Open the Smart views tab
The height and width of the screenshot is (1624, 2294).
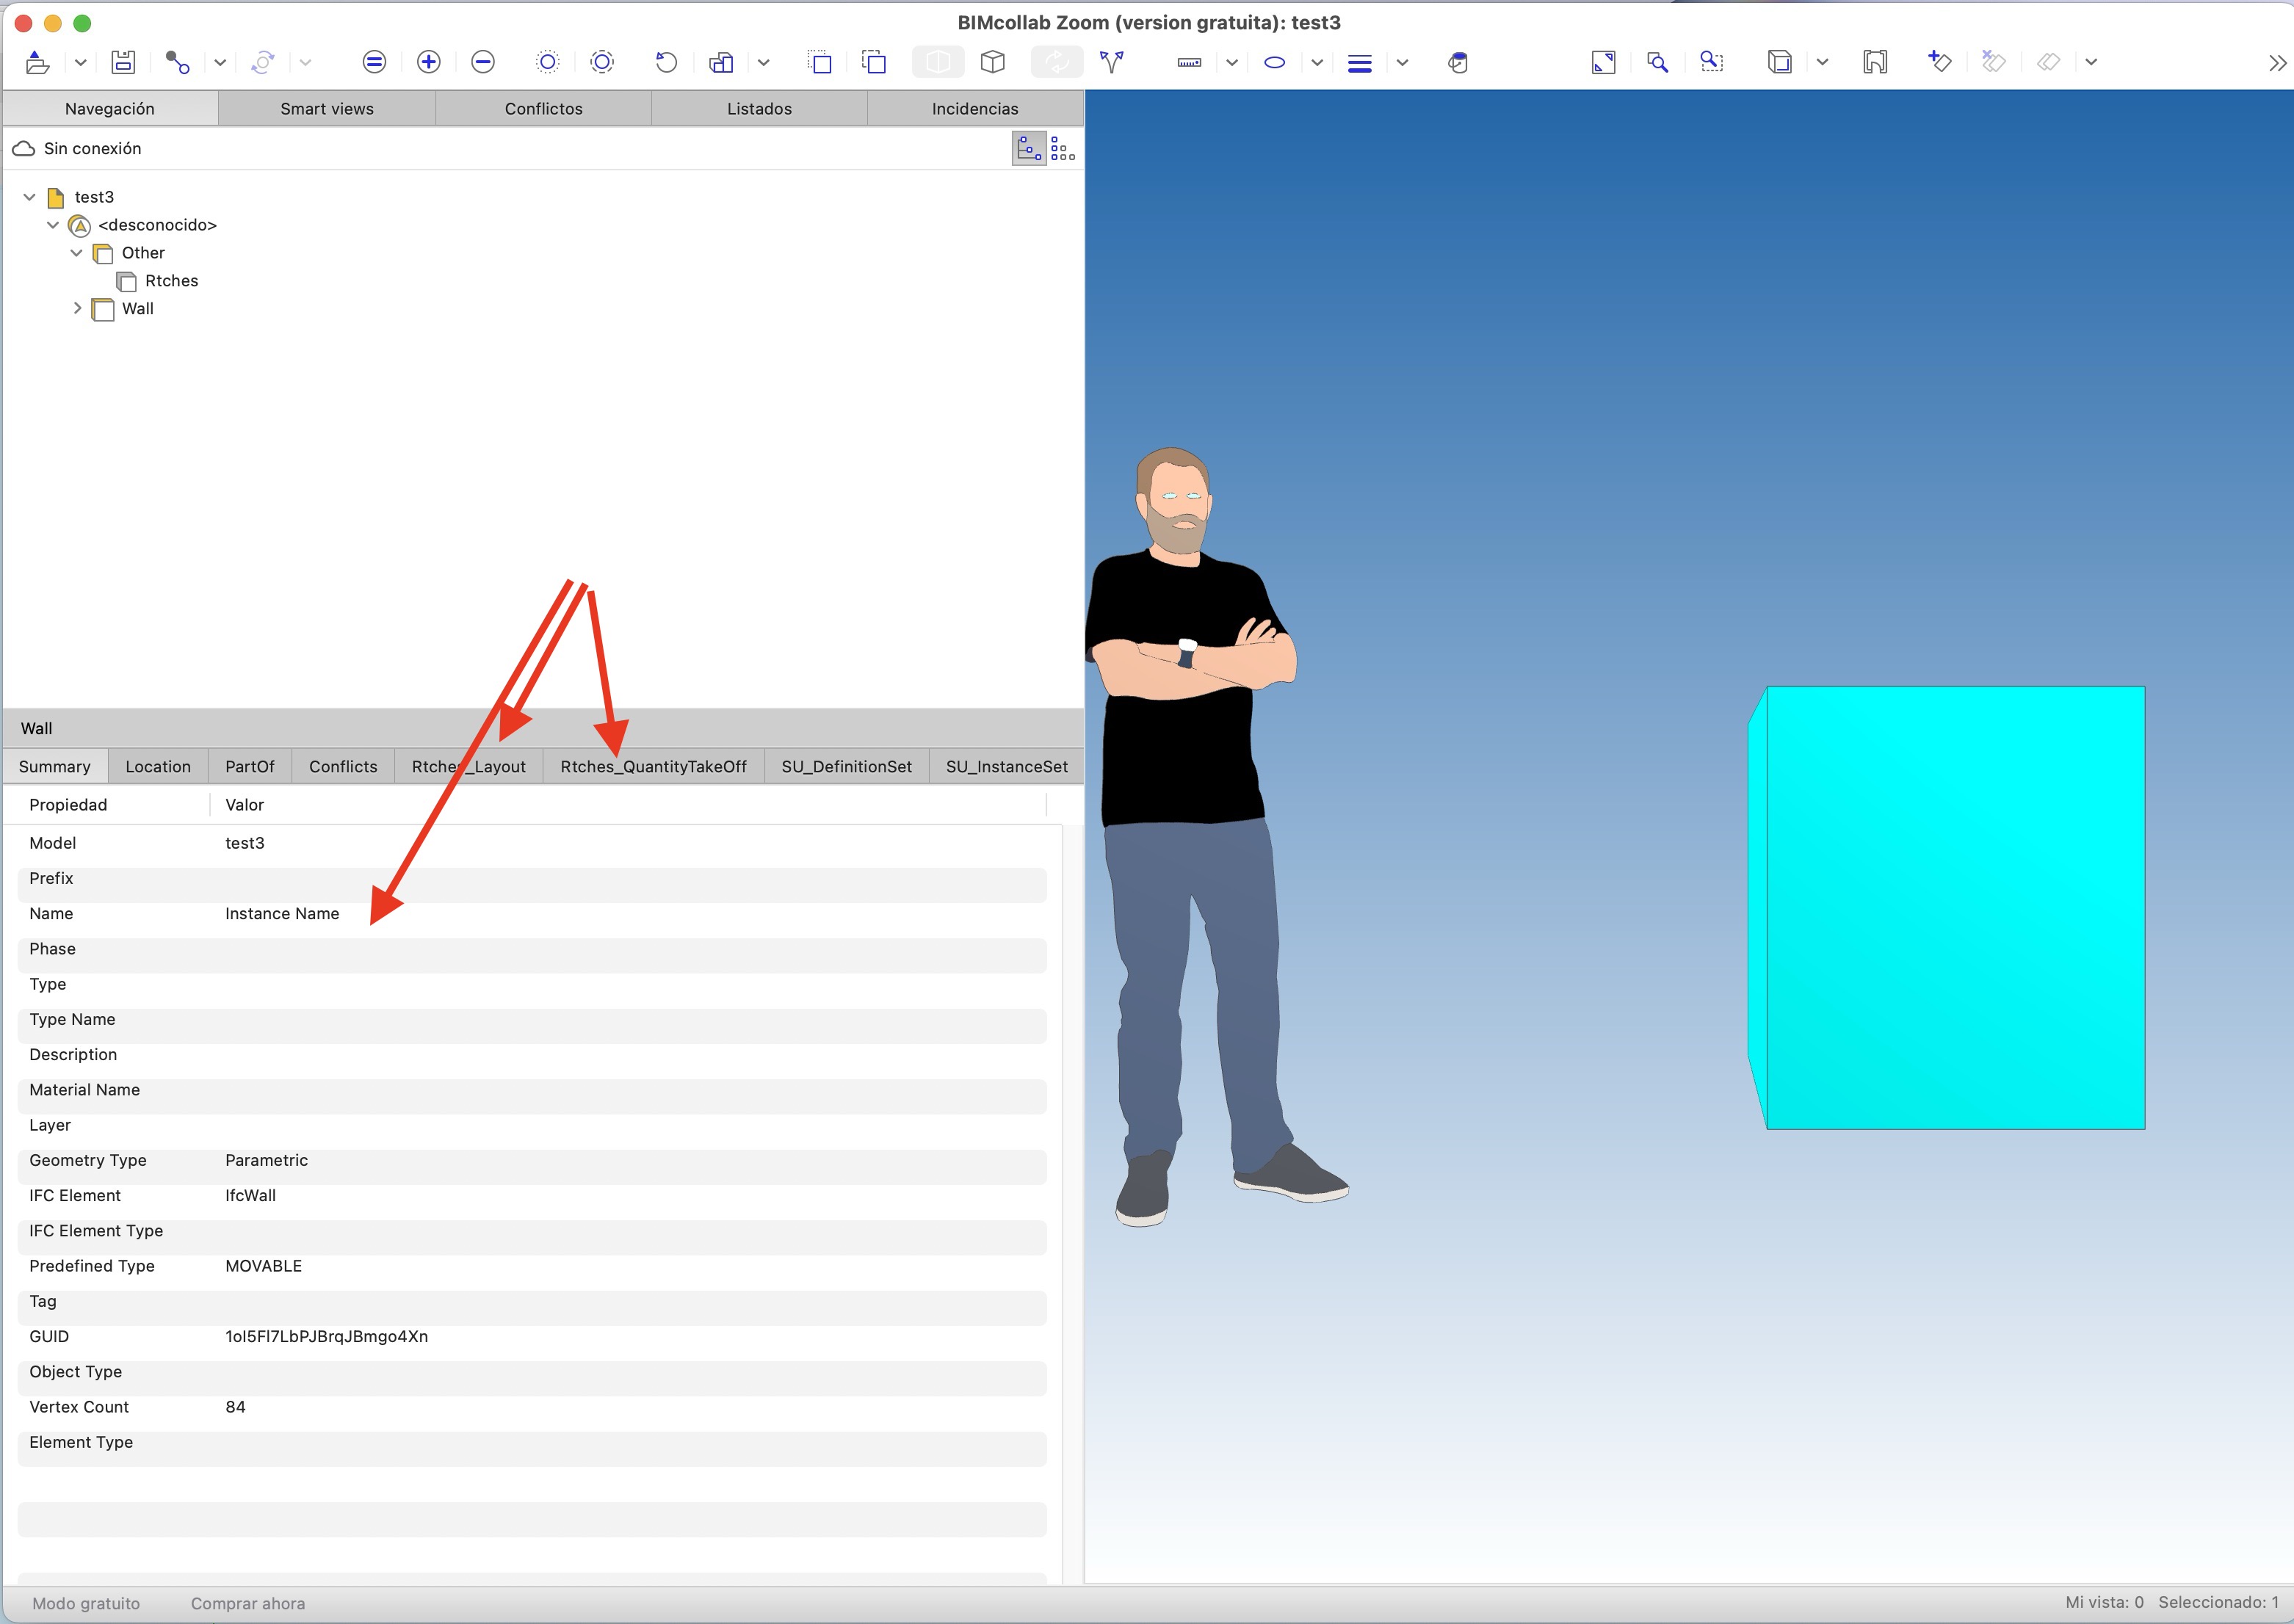[327, 108]
